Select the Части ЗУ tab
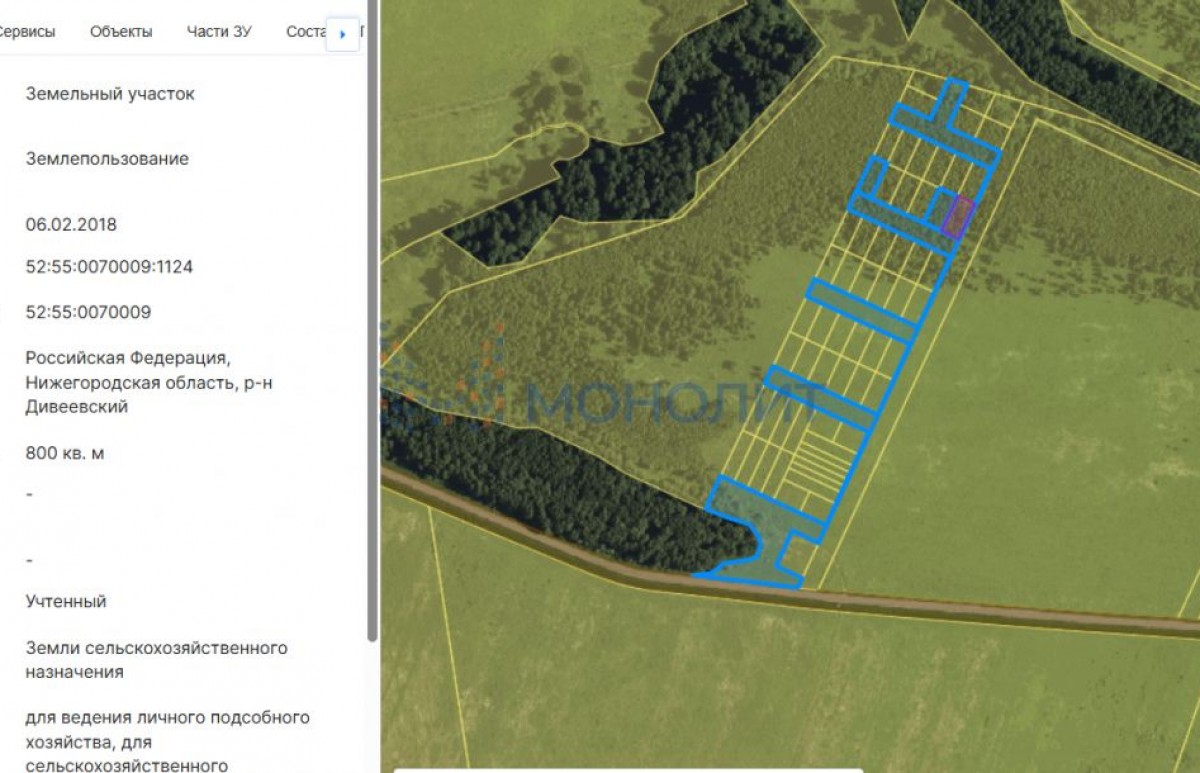The width and height of the screenshot is (1200, 773). [x=219, y=31]
